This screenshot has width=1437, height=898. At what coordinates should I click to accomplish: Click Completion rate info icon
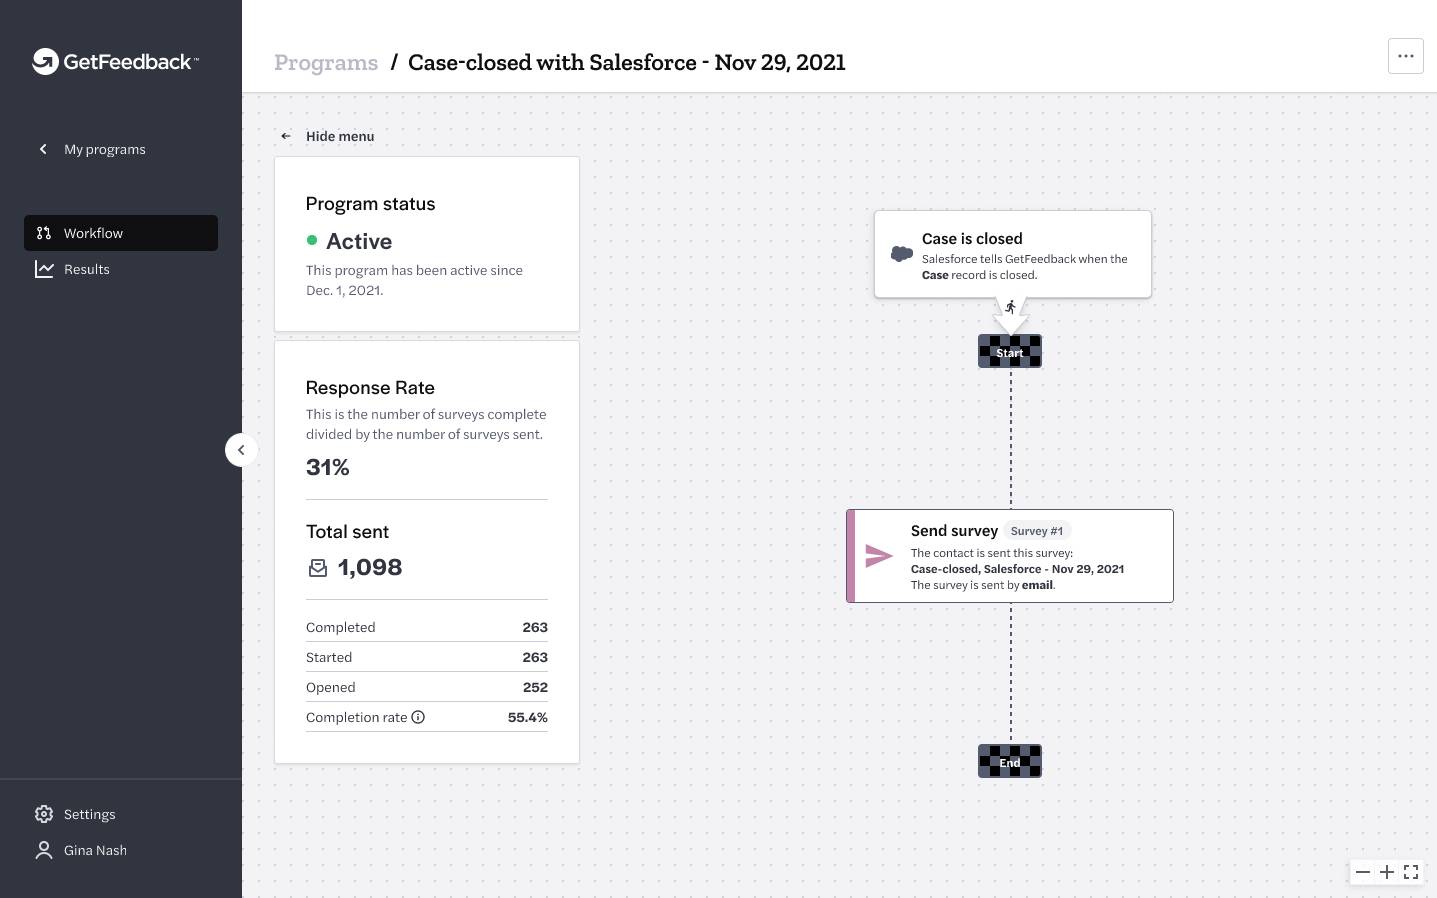pos(418,717)
